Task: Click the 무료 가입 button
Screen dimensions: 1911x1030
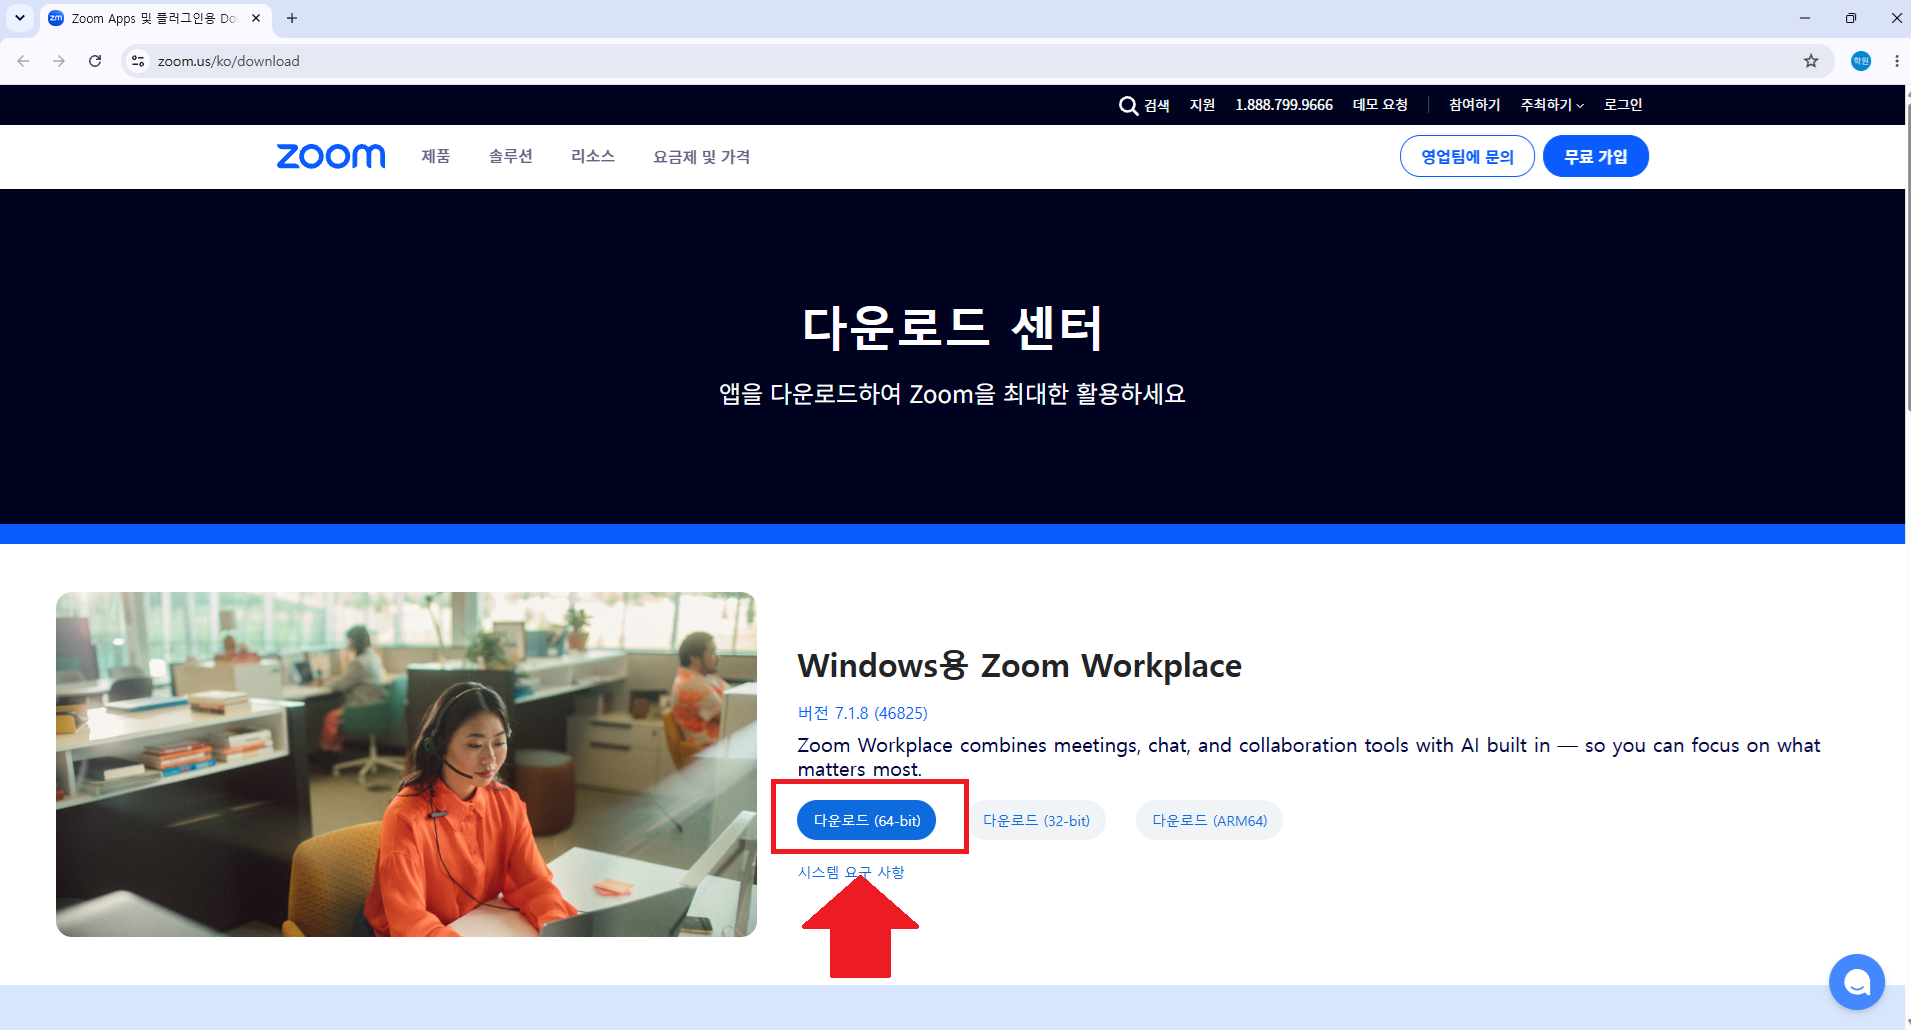Action: 1595,156
